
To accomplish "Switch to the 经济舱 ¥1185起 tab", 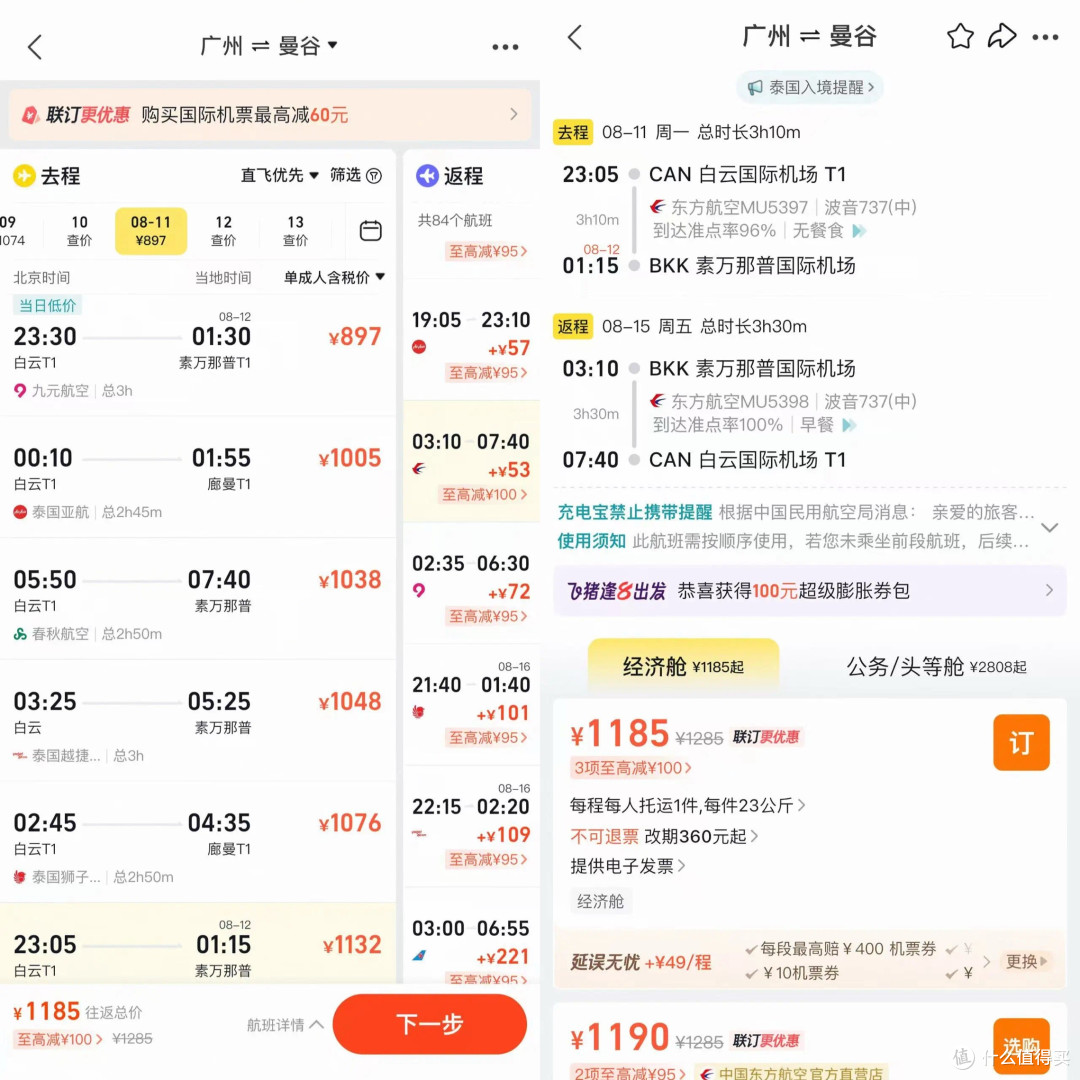I will coord(683,666).
